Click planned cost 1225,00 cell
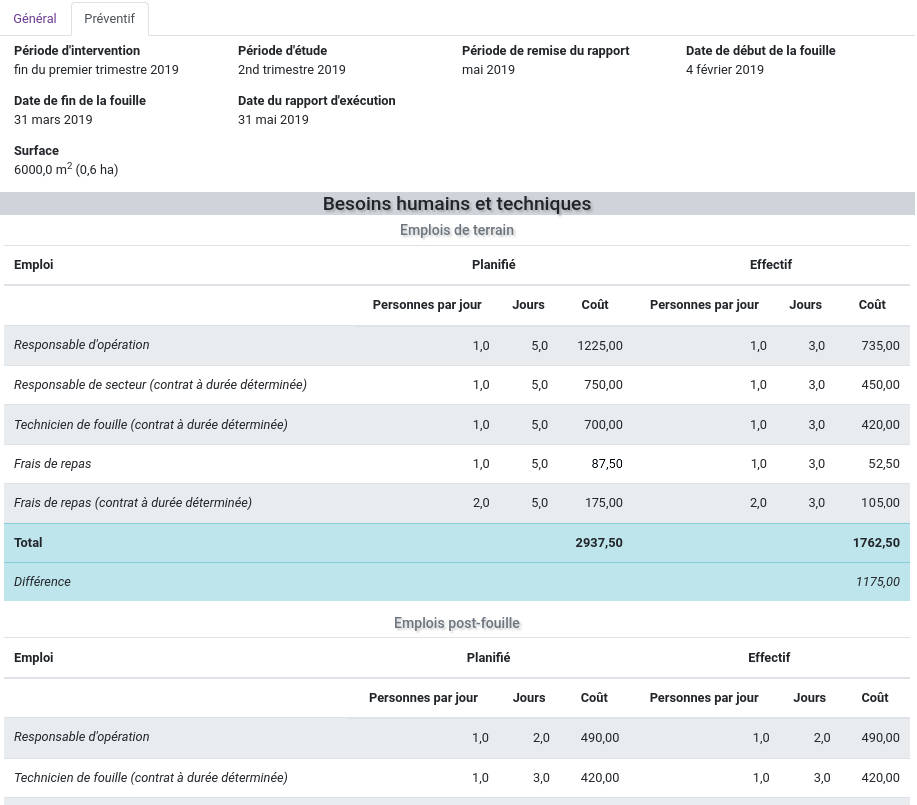 click(600, 346)
